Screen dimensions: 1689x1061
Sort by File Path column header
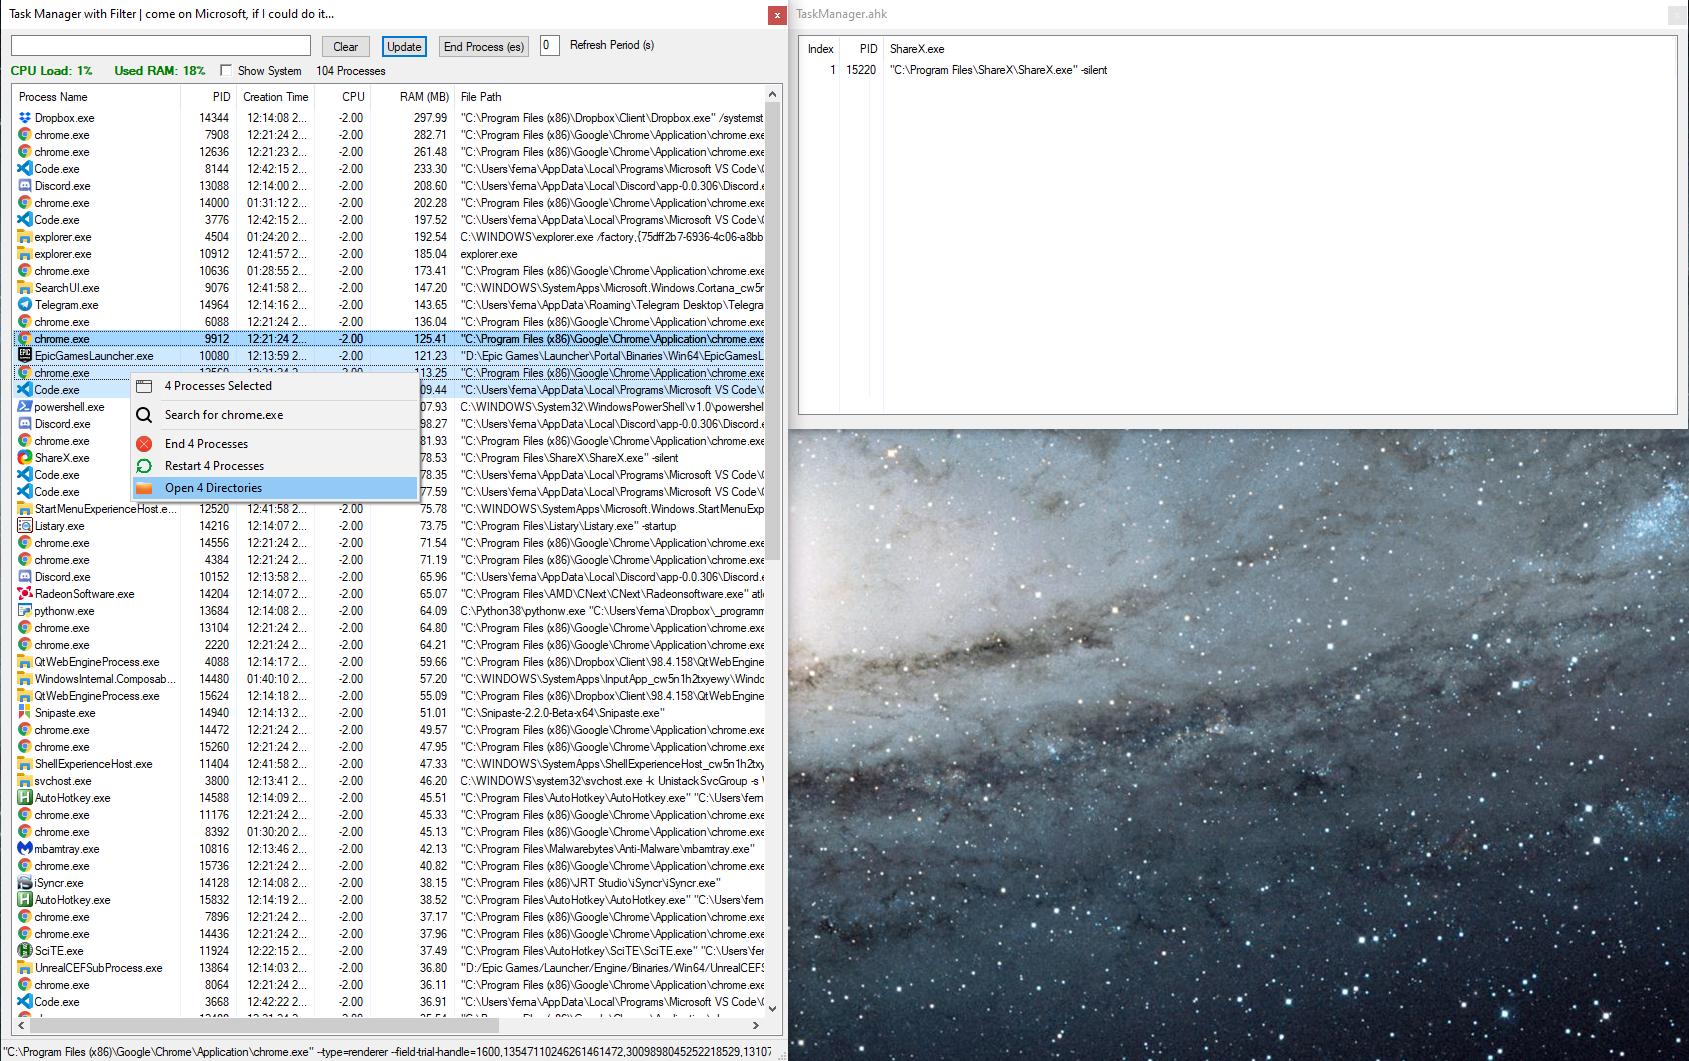tap(609, 97)
